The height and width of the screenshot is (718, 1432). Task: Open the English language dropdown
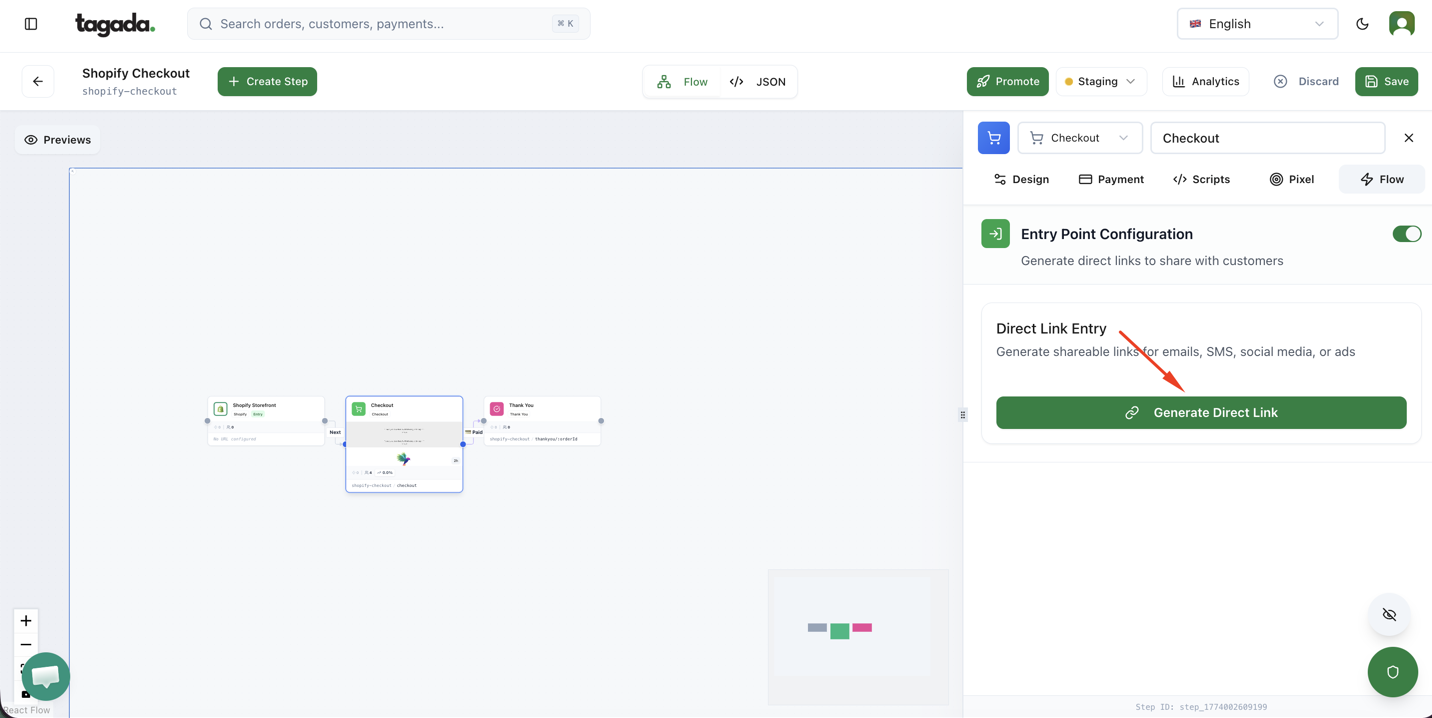tap(1257, 24)
